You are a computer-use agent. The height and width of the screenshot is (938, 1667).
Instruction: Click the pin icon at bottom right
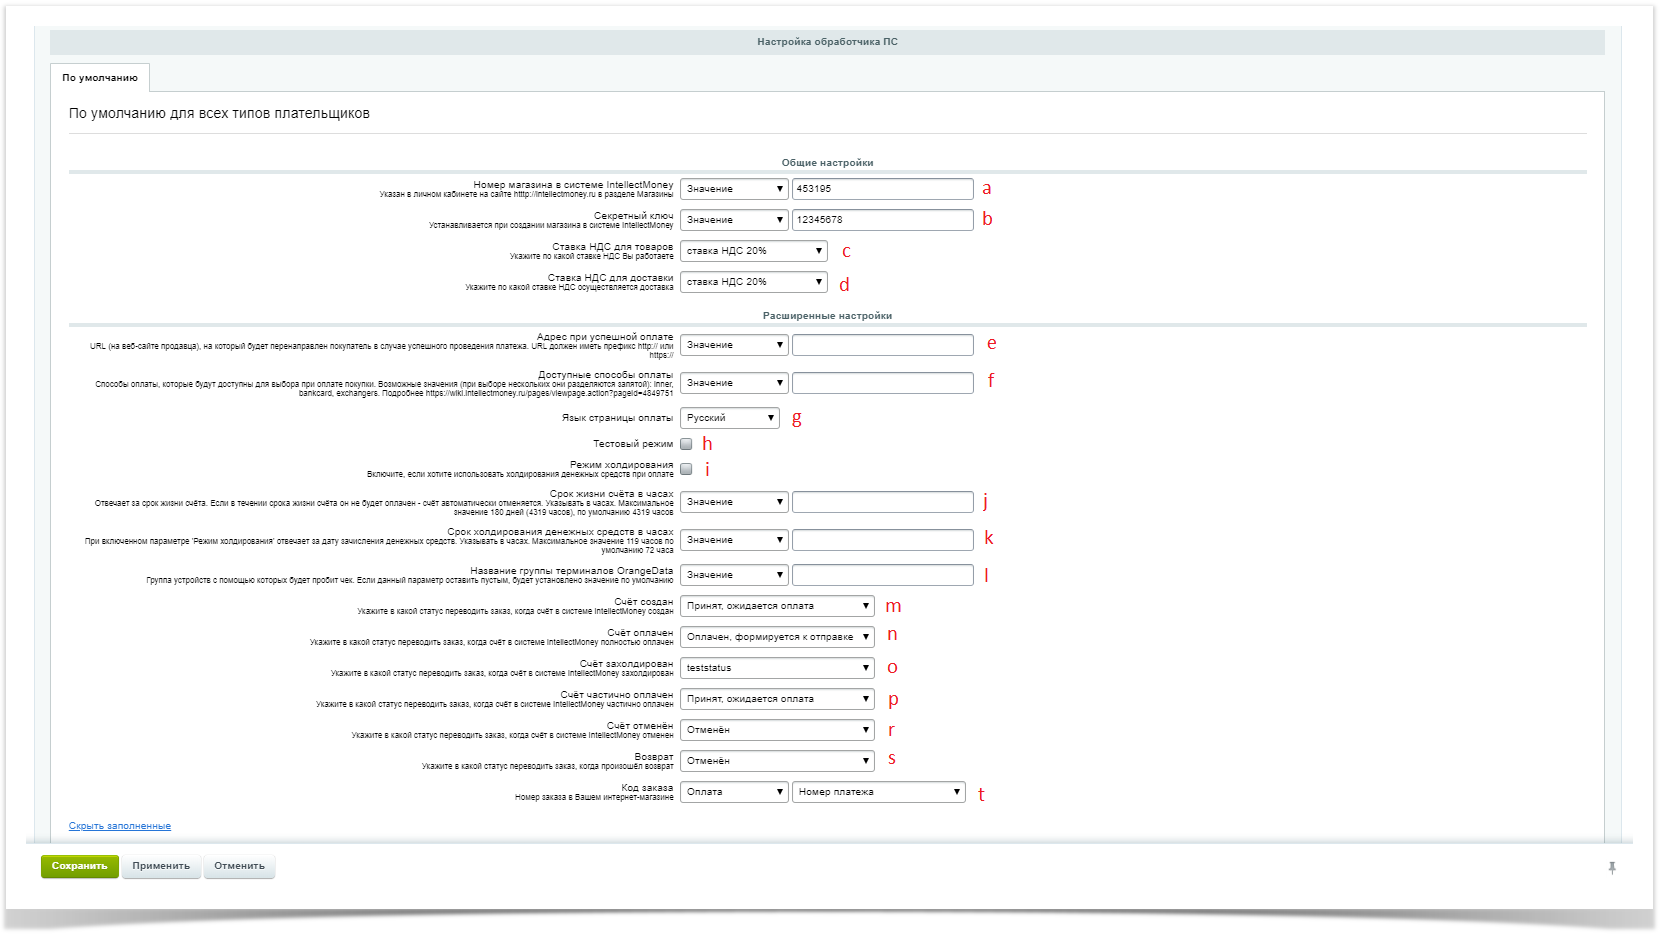click(x=1612, y=868)
